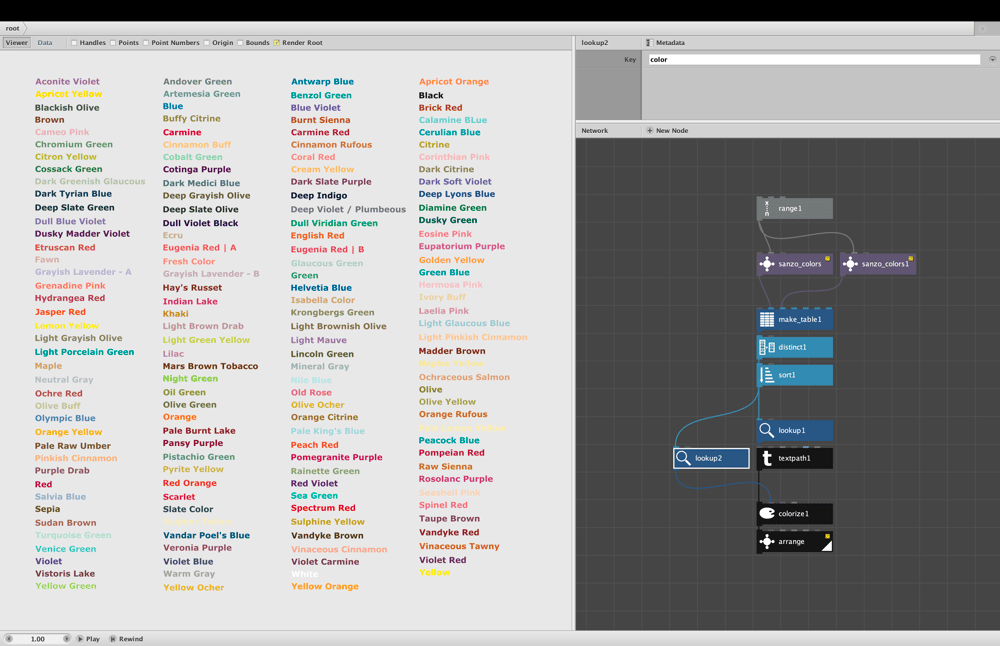Select the range1 node icon
Viewport: 1000px width, 646px height.
pyautogui.click(x=767, y=209)
